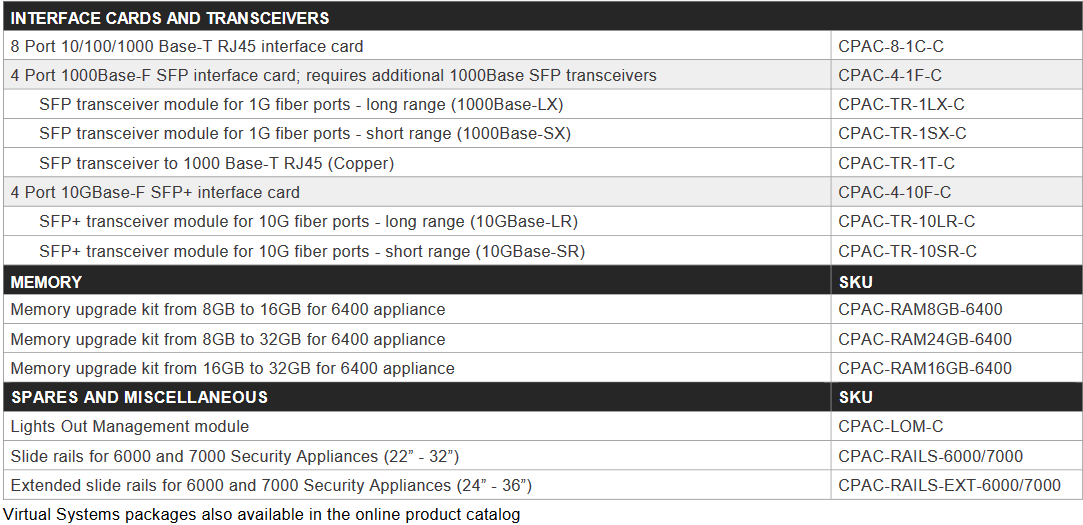Click SKU CPAC-4-1F-C

pos(890,75)
